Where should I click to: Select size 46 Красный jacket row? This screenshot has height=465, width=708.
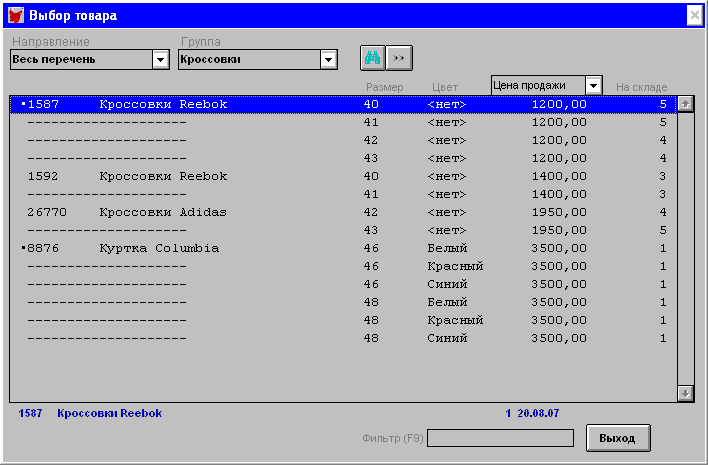[343, 266]
